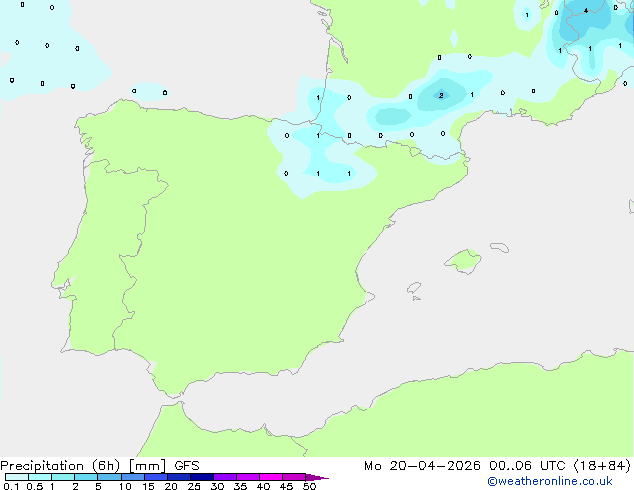
Task: Click the "Mo 20-04-2026" date text
Action: click(422, 466)
